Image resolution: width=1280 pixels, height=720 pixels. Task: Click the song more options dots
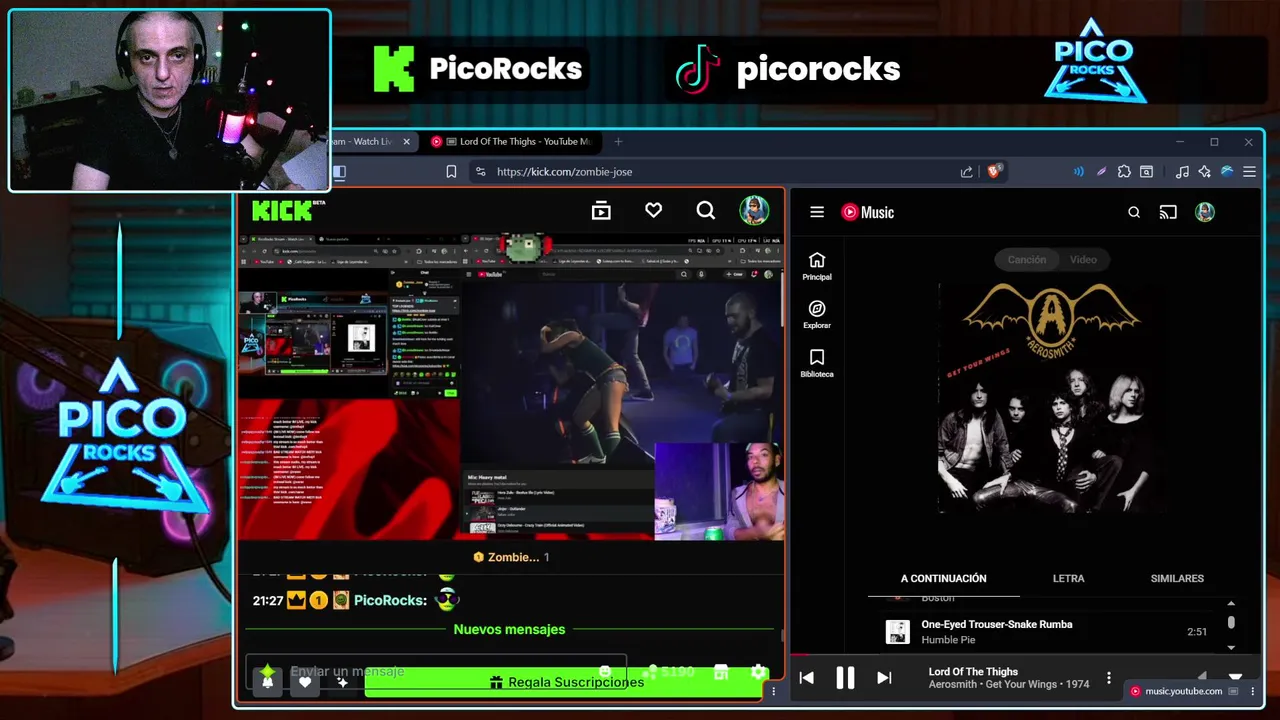click(1108, 678)
